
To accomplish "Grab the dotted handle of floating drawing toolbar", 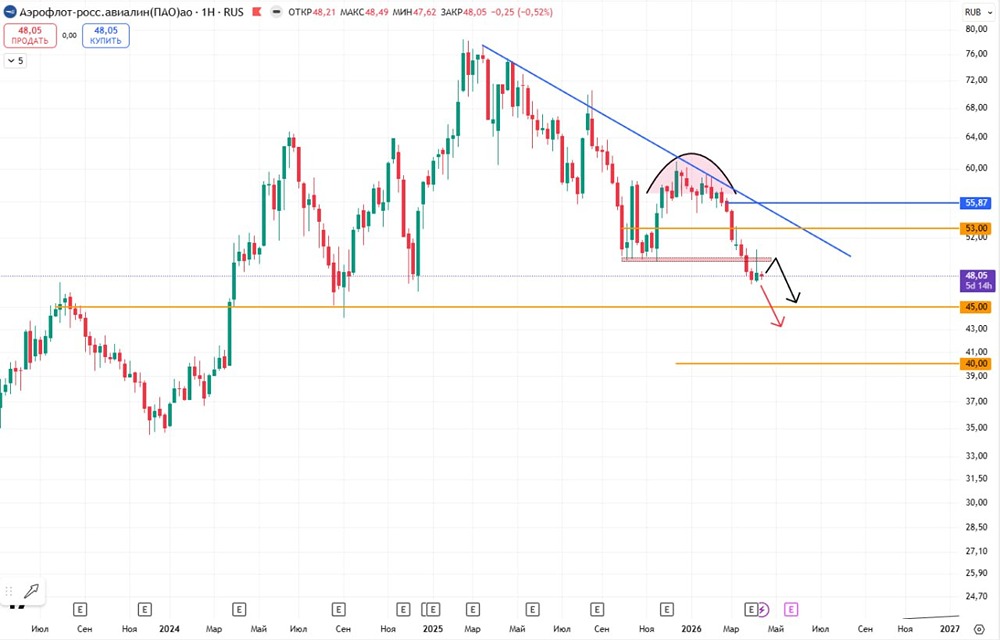I will (x=9, y=590).
